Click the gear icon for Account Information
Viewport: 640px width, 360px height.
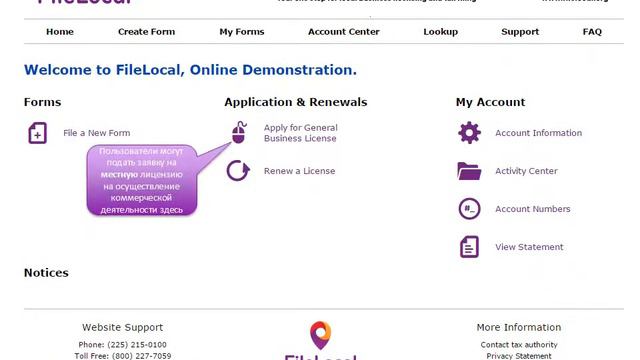[x=469, y=133]
